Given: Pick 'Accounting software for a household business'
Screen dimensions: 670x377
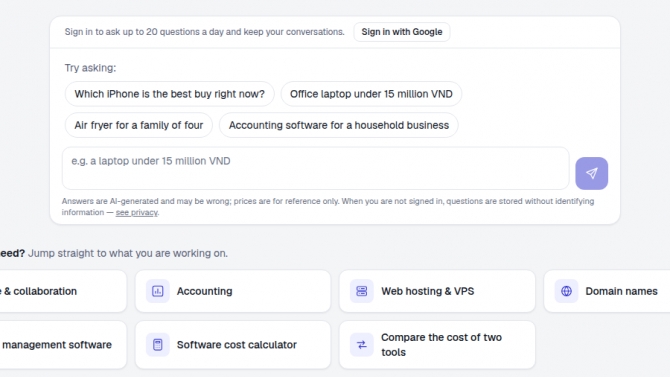Looking at the screenshot, I should [x=339, y=125].
